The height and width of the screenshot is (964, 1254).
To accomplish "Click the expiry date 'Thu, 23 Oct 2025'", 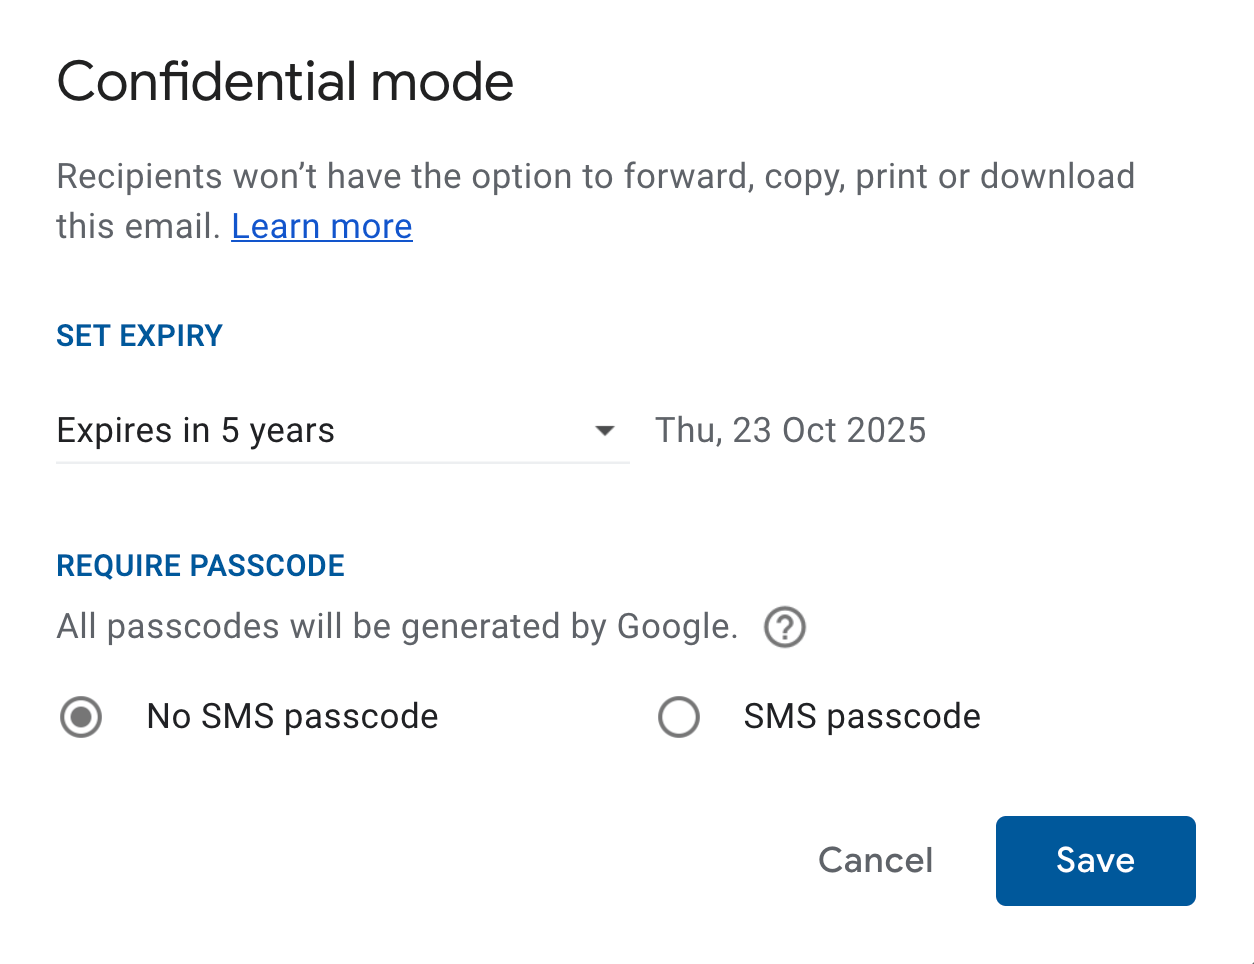I will point(790,431).
